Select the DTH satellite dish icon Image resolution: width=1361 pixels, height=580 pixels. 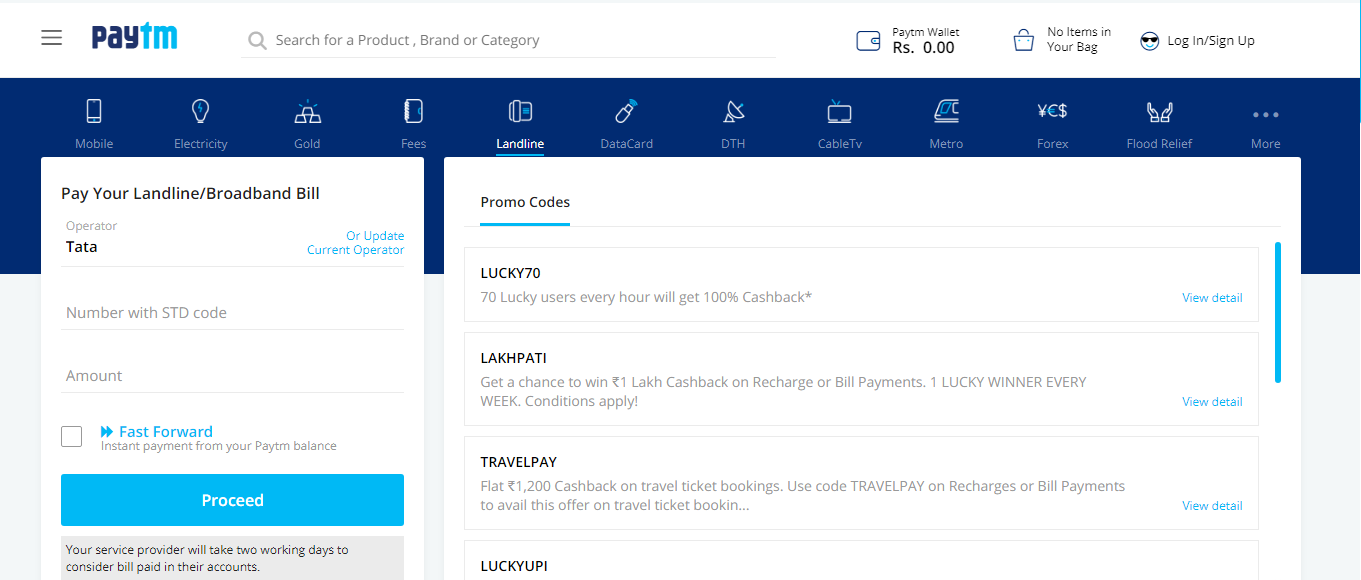(733, 111)
